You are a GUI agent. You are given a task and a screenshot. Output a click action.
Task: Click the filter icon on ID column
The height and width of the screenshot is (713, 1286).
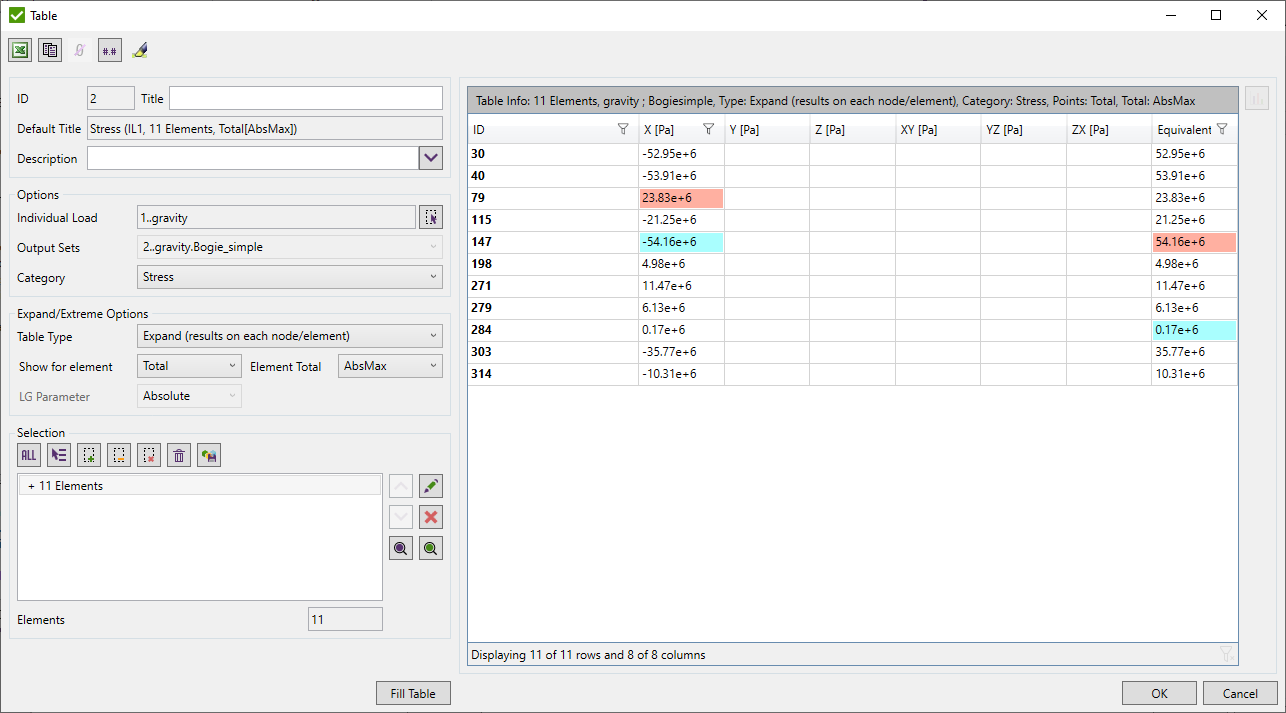point(623,130)
